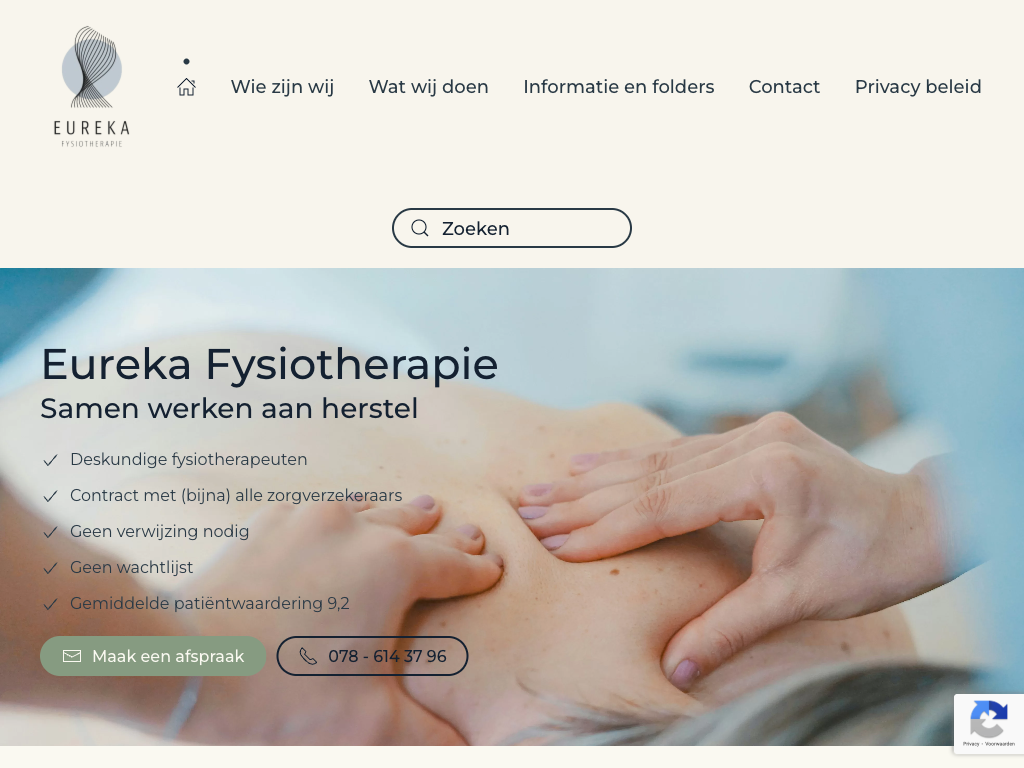Viewport: 1024px width, 768px height.
Task: Click the reCAPTCHA Voorwaarden link
Action: (1000, 744)
